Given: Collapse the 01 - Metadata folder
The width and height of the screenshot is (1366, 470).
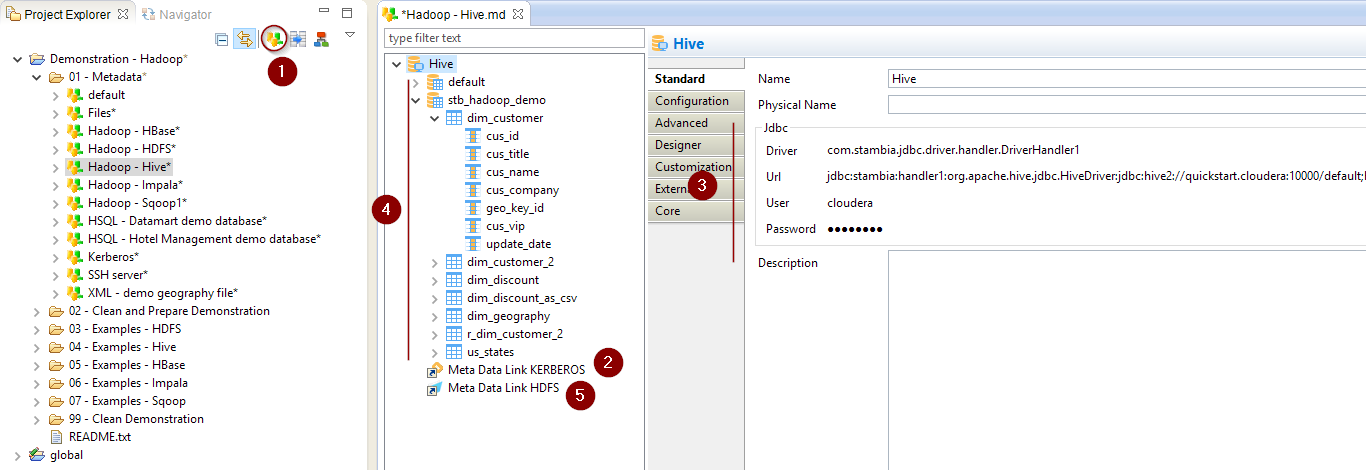Looking at the screenshot, I should [x=37, y=77].
